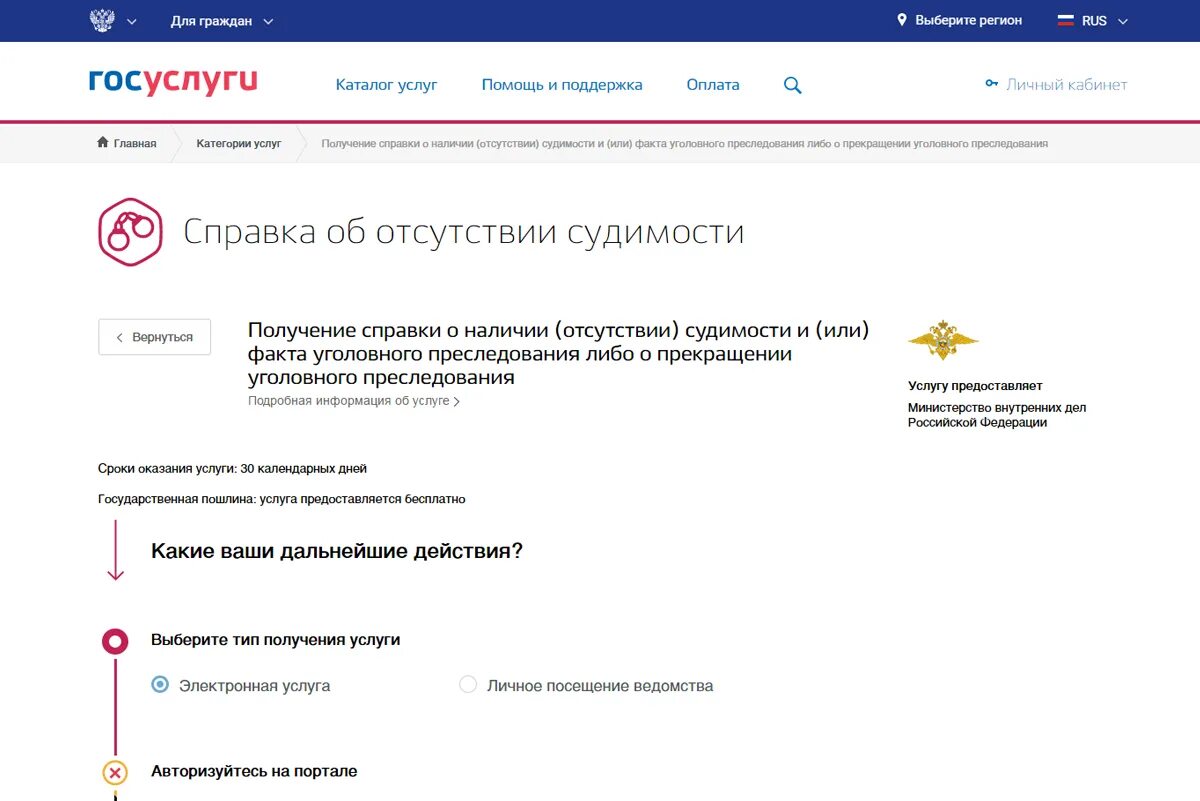Image resolution: width=1200 pixels, height=801 pixels.
Task: Click the key icon beside Личный кабинет
Action: pos(992,84)
